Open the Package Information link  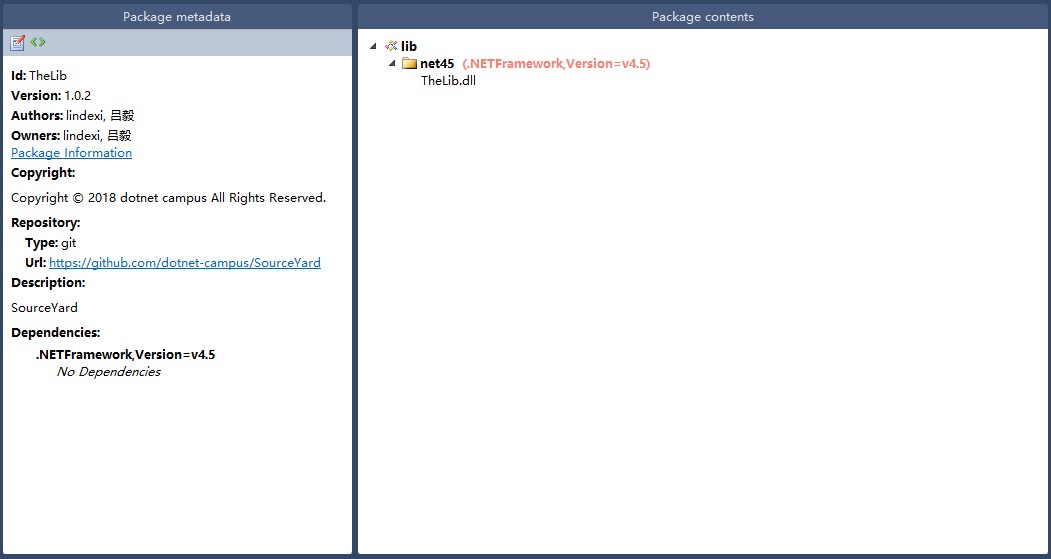click(x=72, y=153)
